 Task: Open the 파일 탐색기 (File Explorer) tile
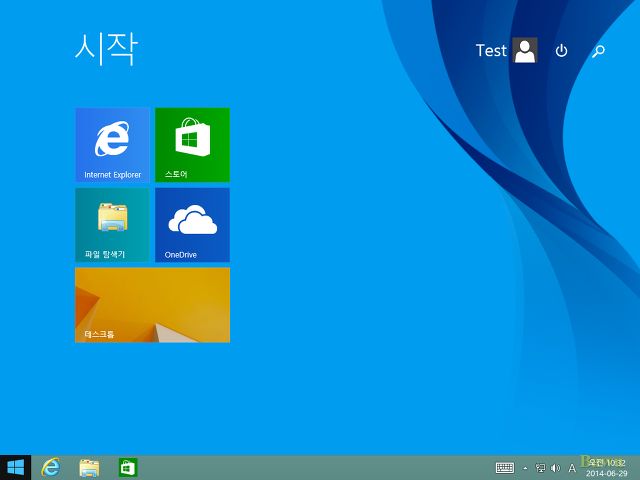(112, 225)
